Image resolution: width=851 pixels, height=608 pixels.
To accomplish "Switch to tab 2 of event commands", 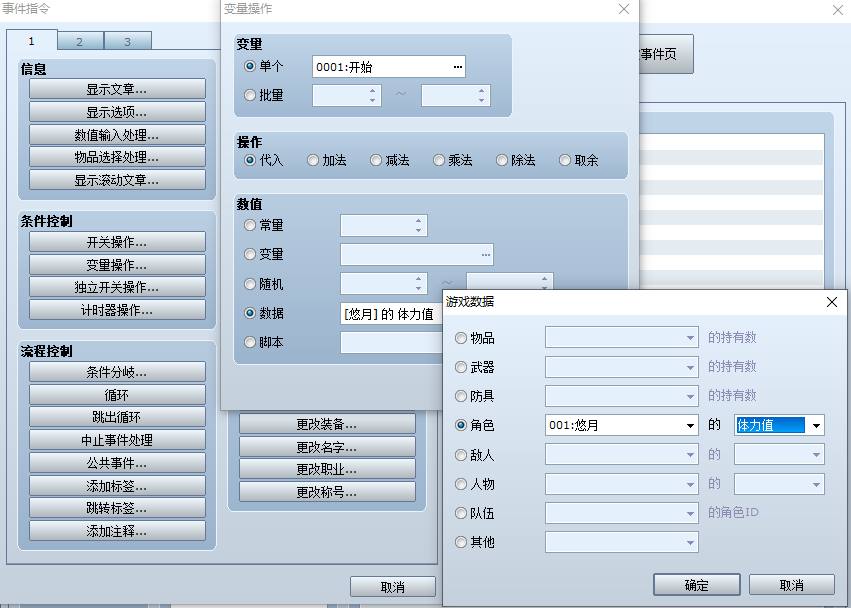I will click(x=80, y=42).
